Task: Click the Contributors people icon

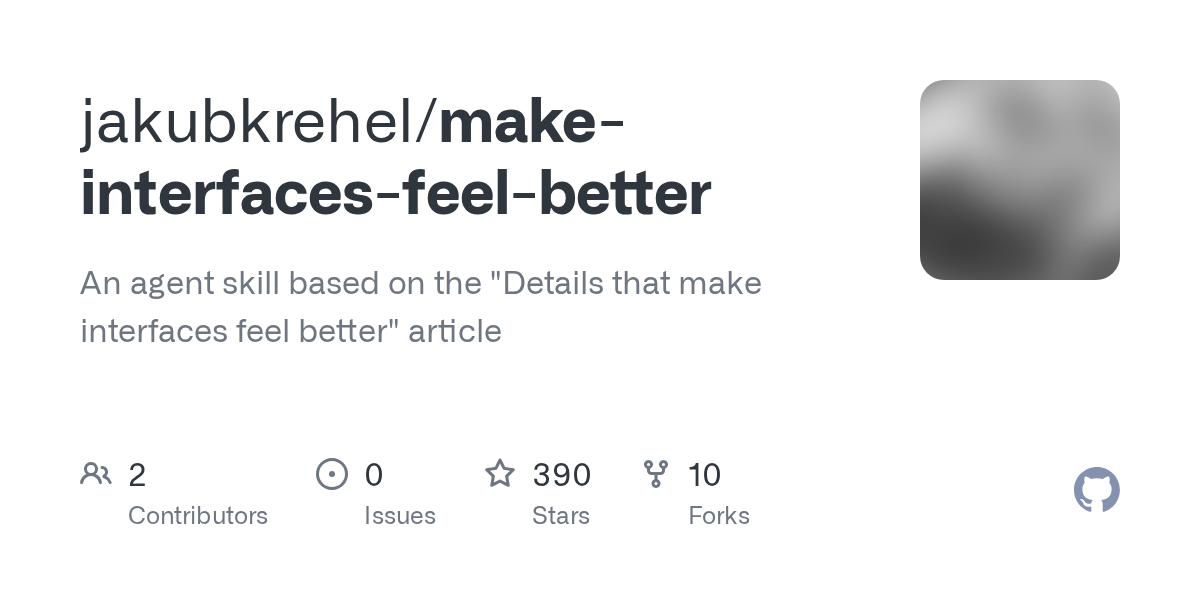Action: [96, 474]
